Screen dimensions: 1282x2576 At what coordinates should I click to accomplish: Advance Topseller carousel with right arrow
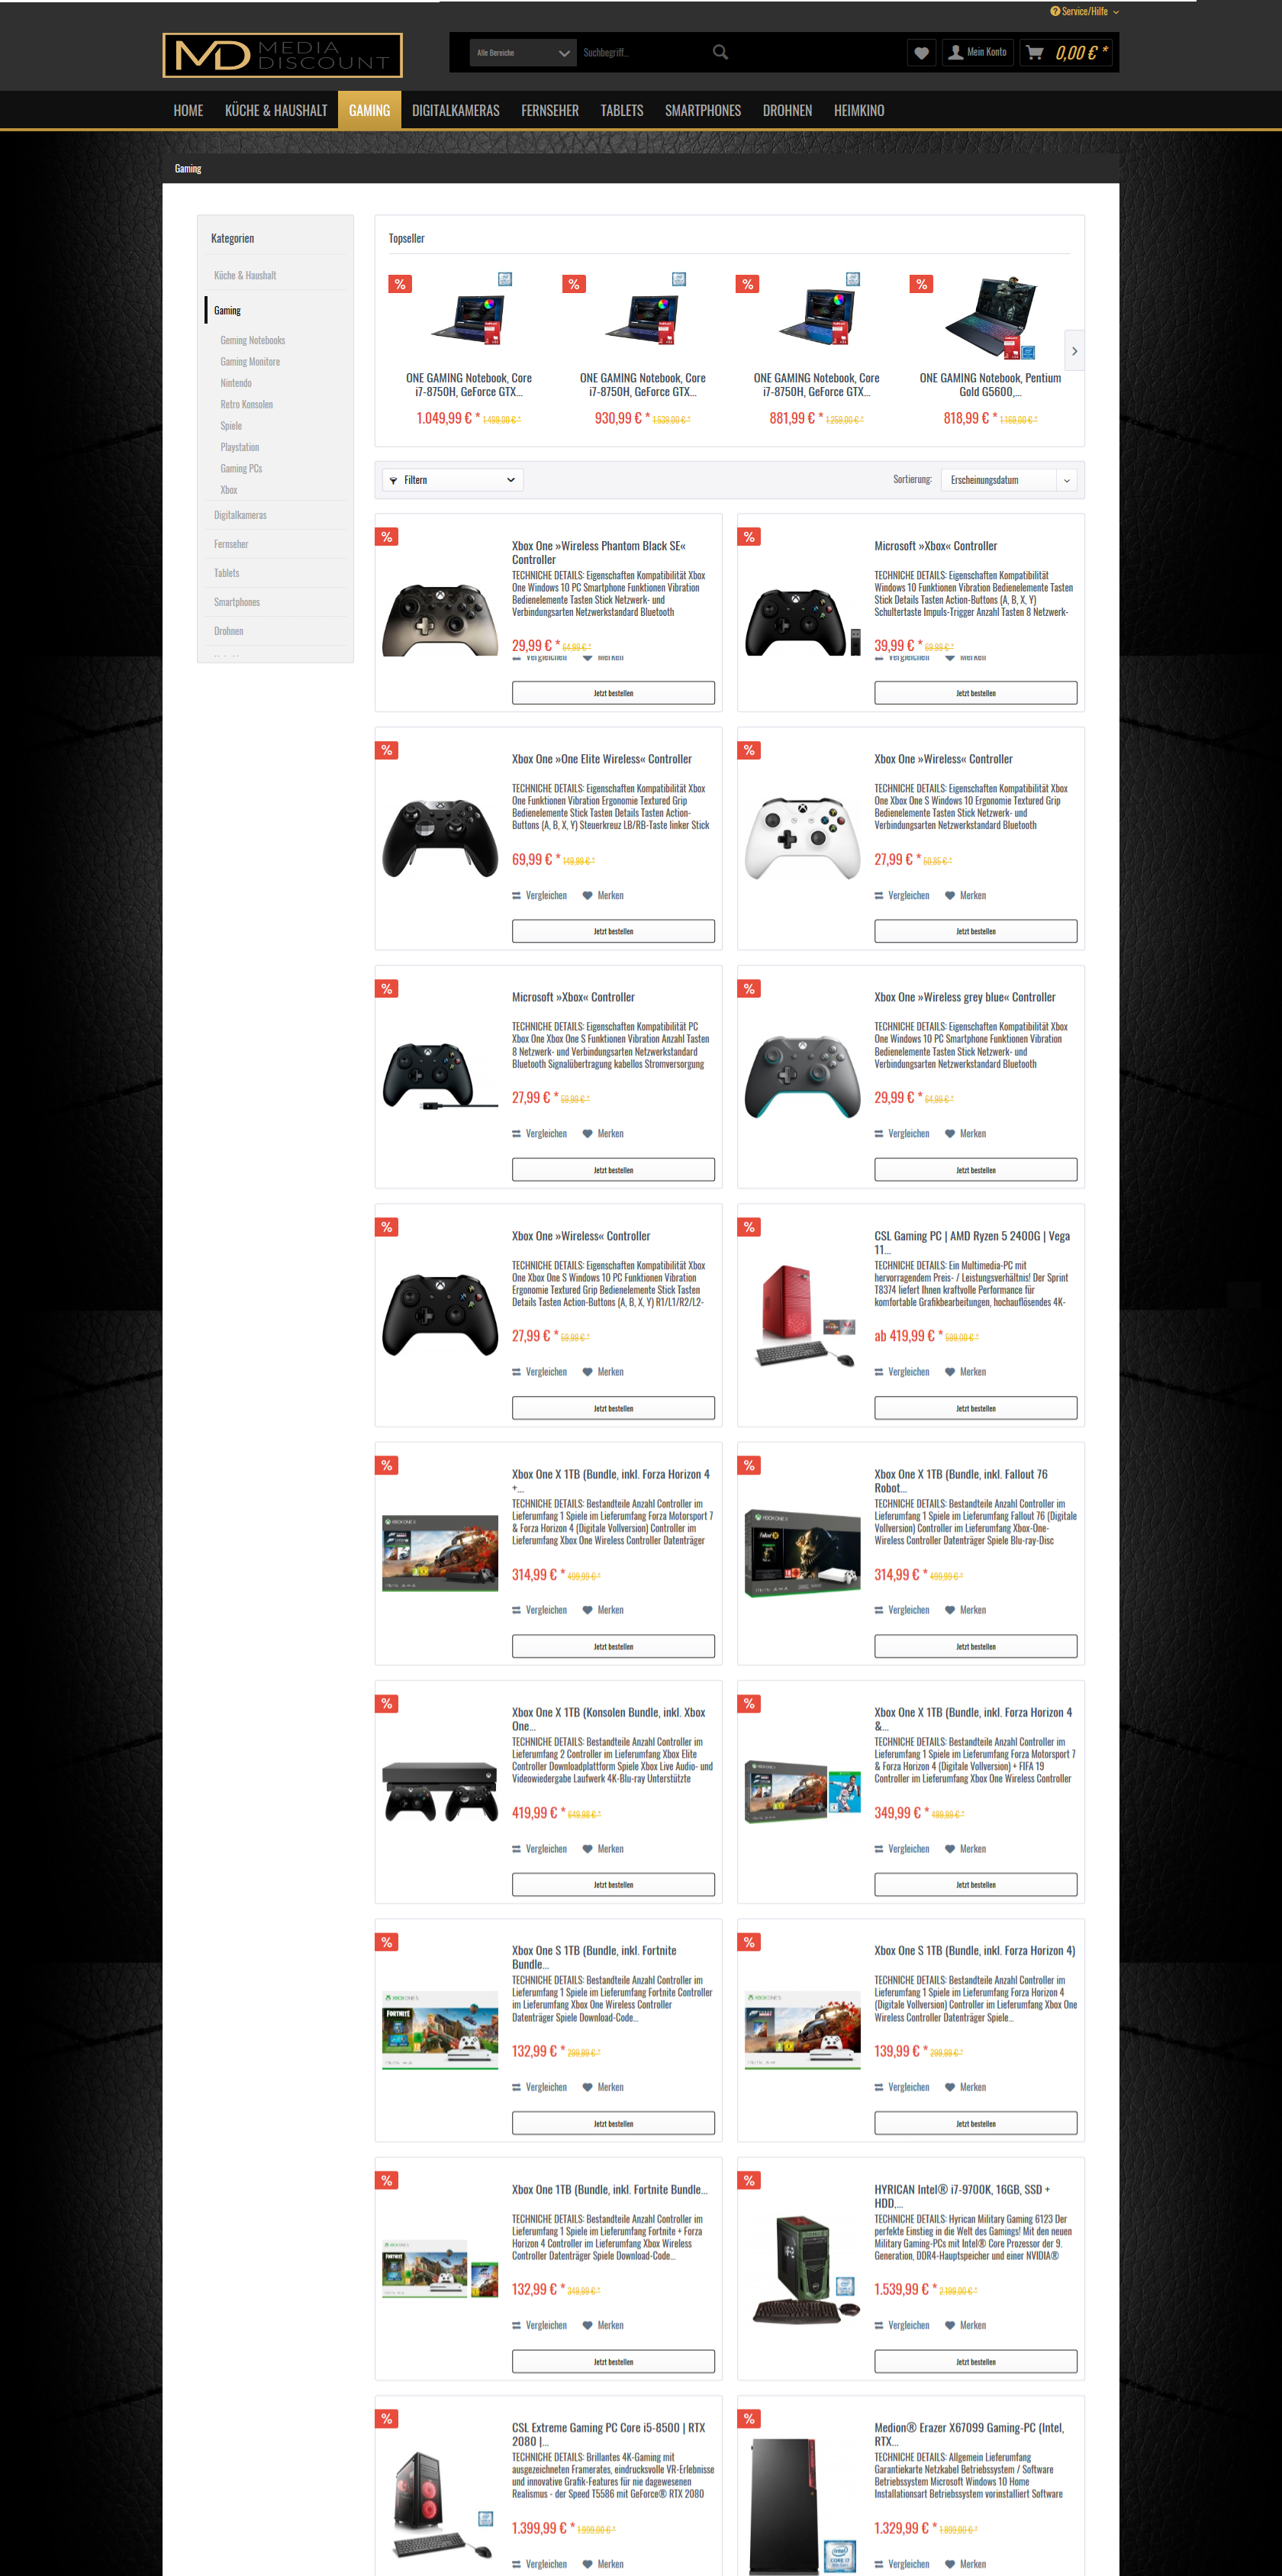[x=1074, y=351]
